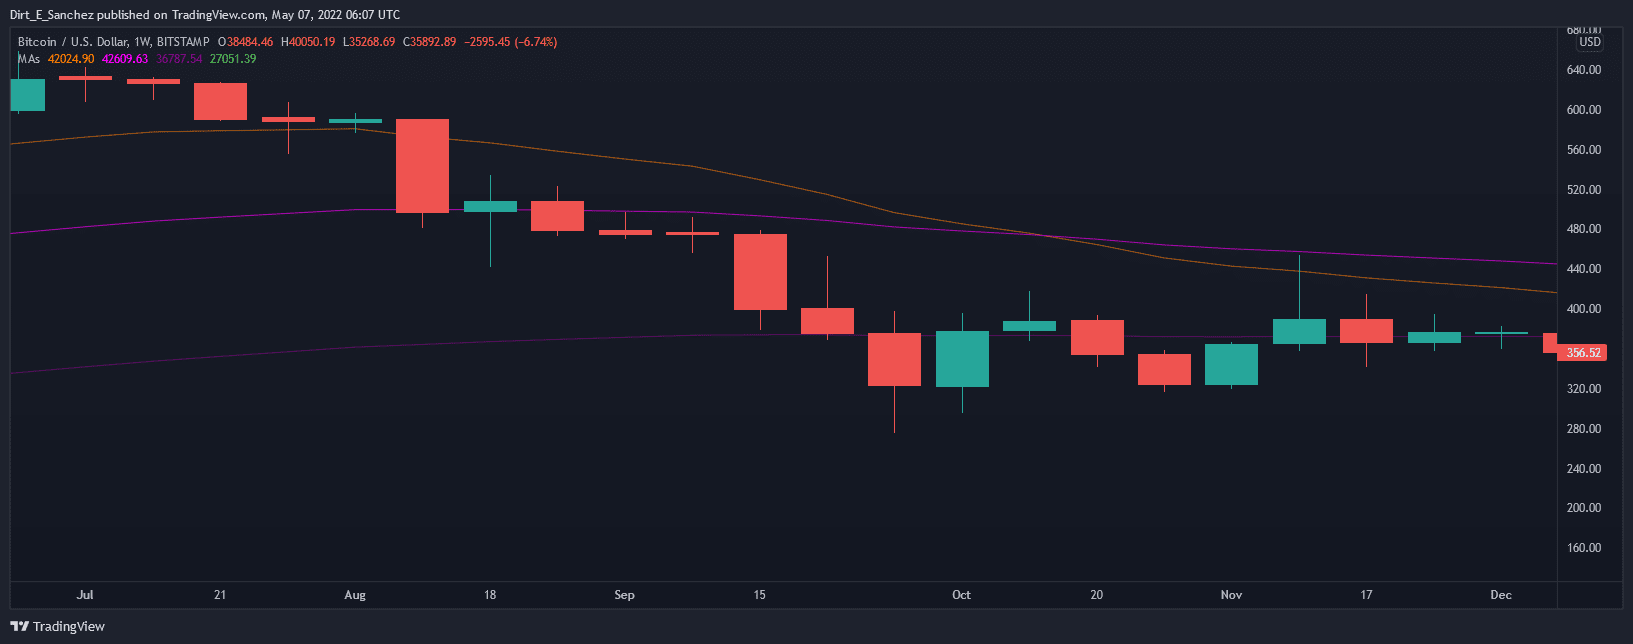Click the green 27051.39 MA value
The width and height of the screenshot is (1633, 644).
[x=233, y=59]
